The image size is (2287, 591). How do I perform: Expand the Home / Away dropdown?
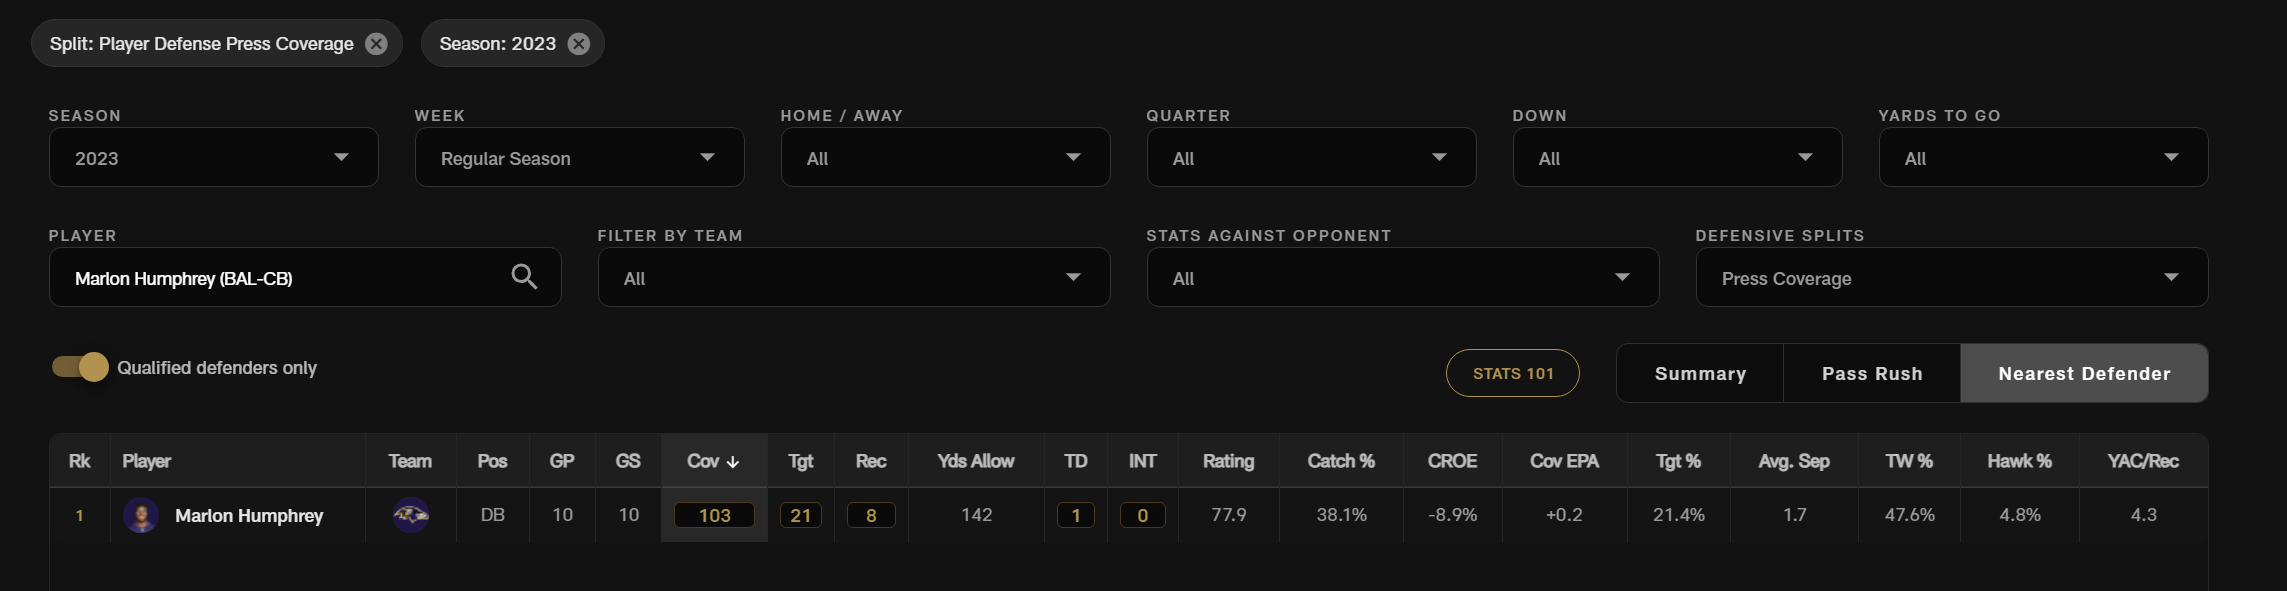(x=946, y=157)
